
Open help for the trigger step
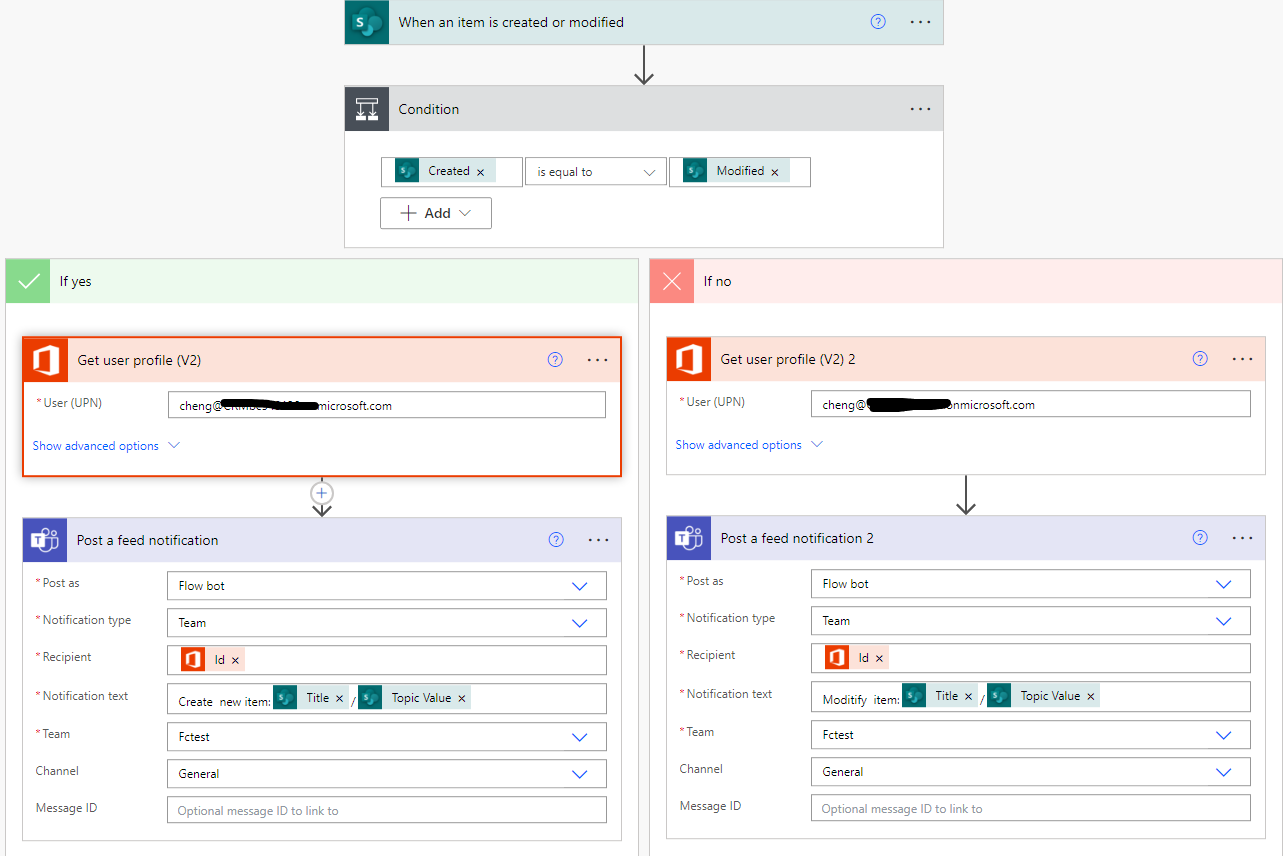click(x=877, y=21)
